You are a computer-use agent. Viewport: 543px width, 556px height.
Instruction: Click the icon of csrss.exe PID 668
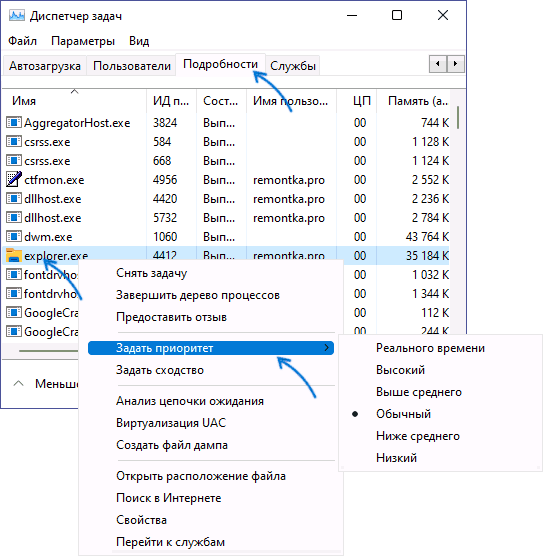tap(14, 161)
